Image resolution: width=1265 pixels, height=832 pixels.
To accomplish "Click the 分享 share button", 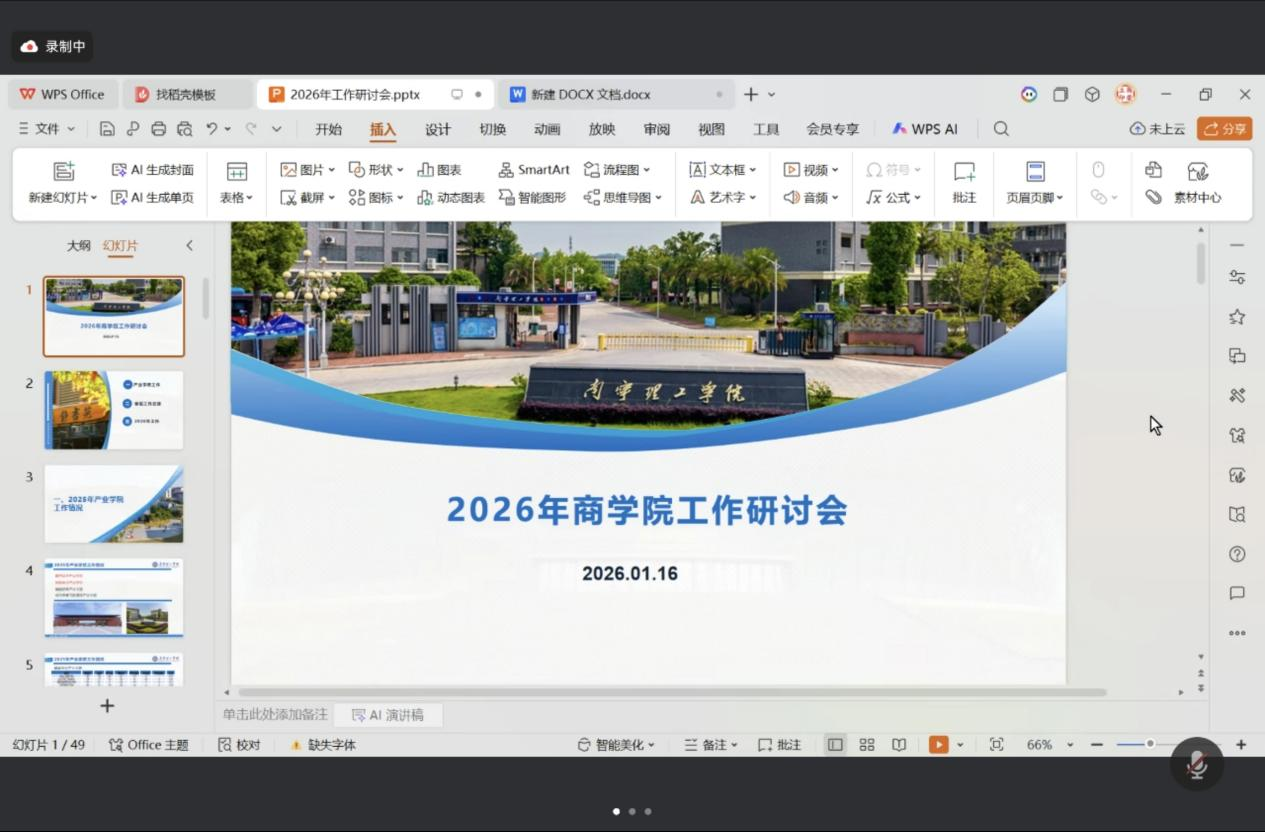I will [x=1224, y=129].
